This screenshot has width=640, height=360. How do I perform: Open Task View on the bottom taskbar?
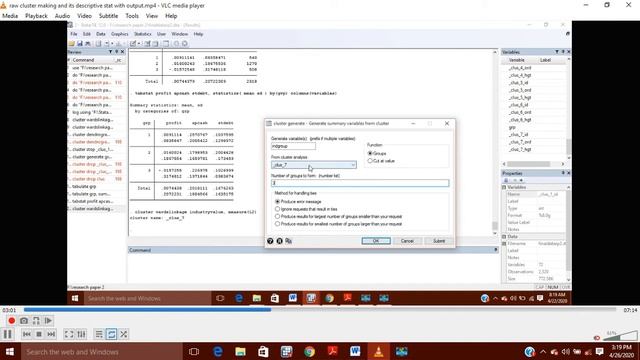(194, 351)
